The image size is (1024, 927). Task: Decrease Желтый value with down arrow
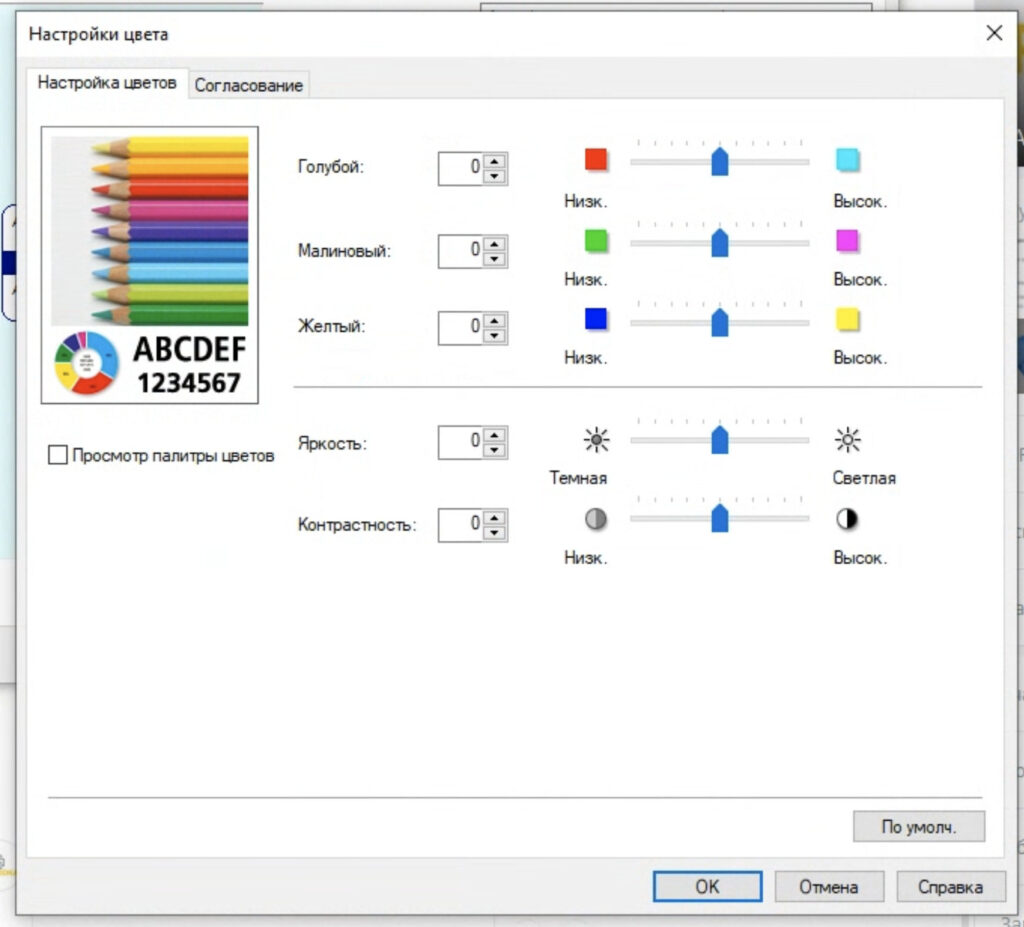[495, 335]
